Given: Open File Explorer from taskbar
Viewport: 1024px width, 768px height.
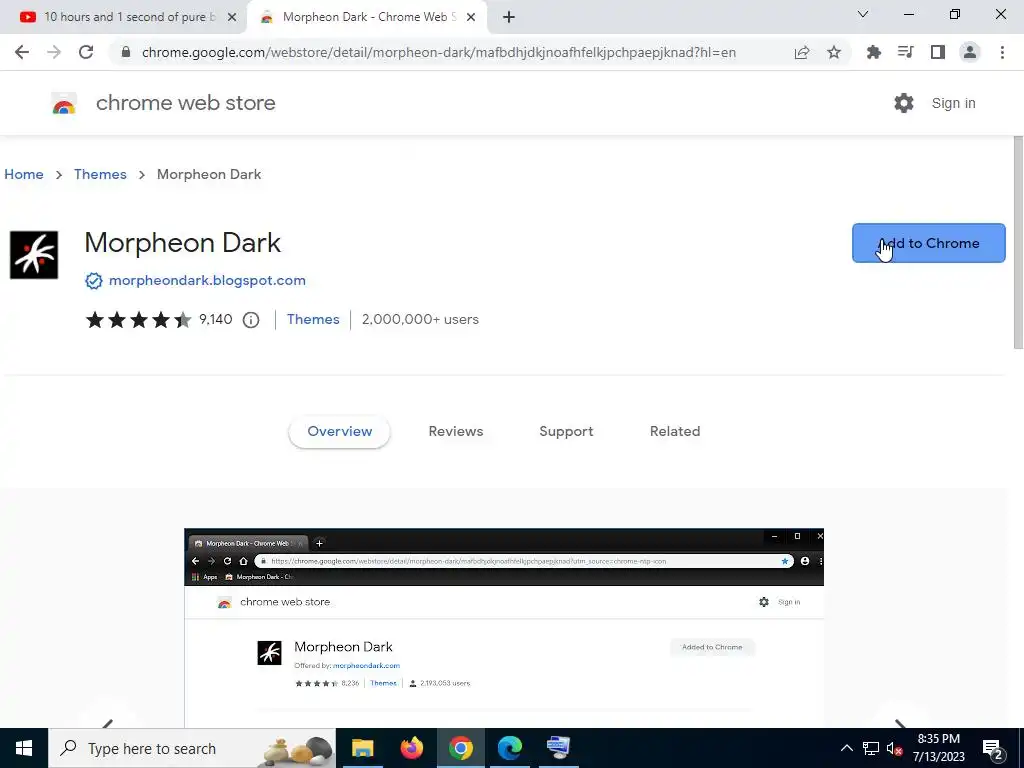Looking at the screenshot, I should (x=362, y=748).
